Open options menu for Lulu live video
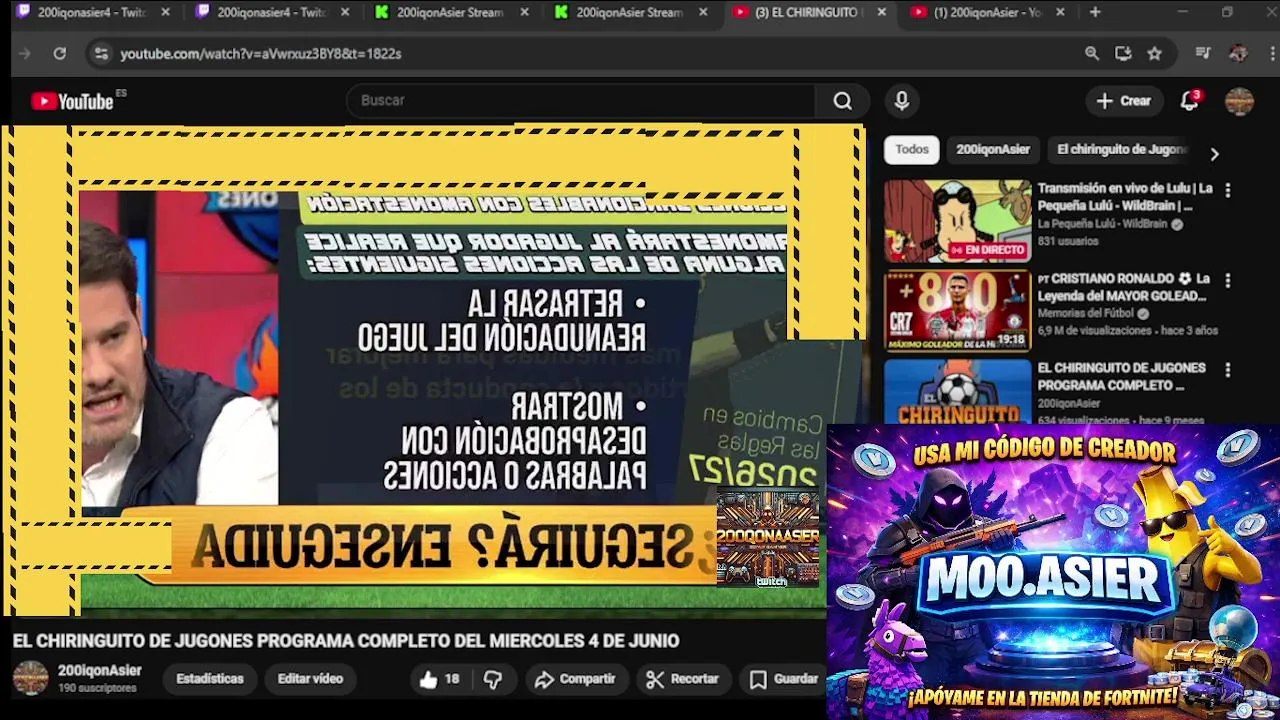1280x720 pixels. tap(1228, 190)
